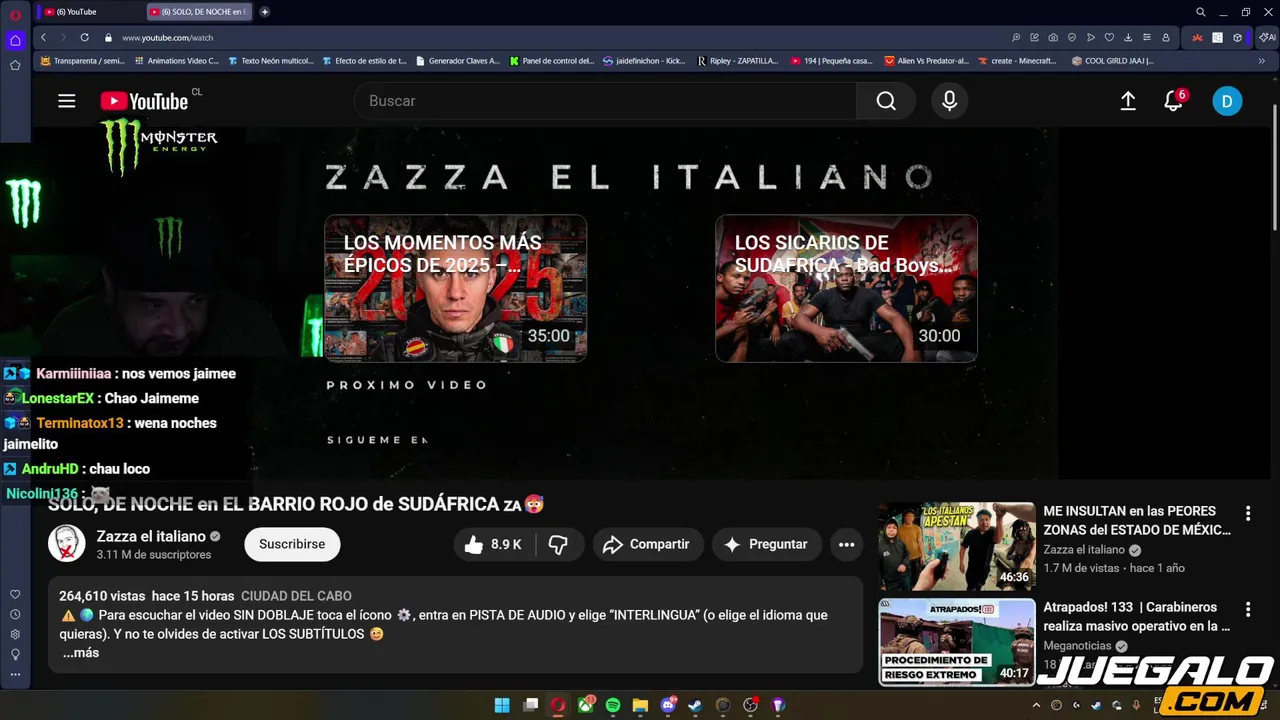This screenshot has height=720, width=1280.
Task: Take snapshot with Opera camera icon
Action: pyautogui.click(x=1053, y=37)
